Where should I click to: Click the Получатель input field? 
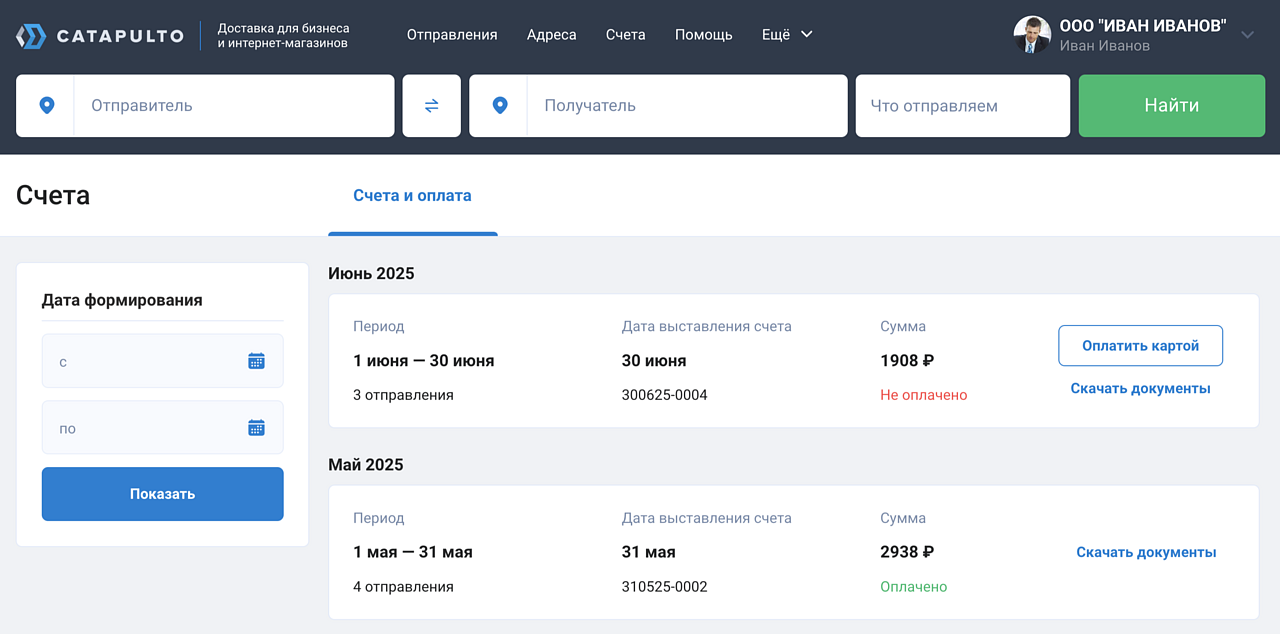[687, 105]
